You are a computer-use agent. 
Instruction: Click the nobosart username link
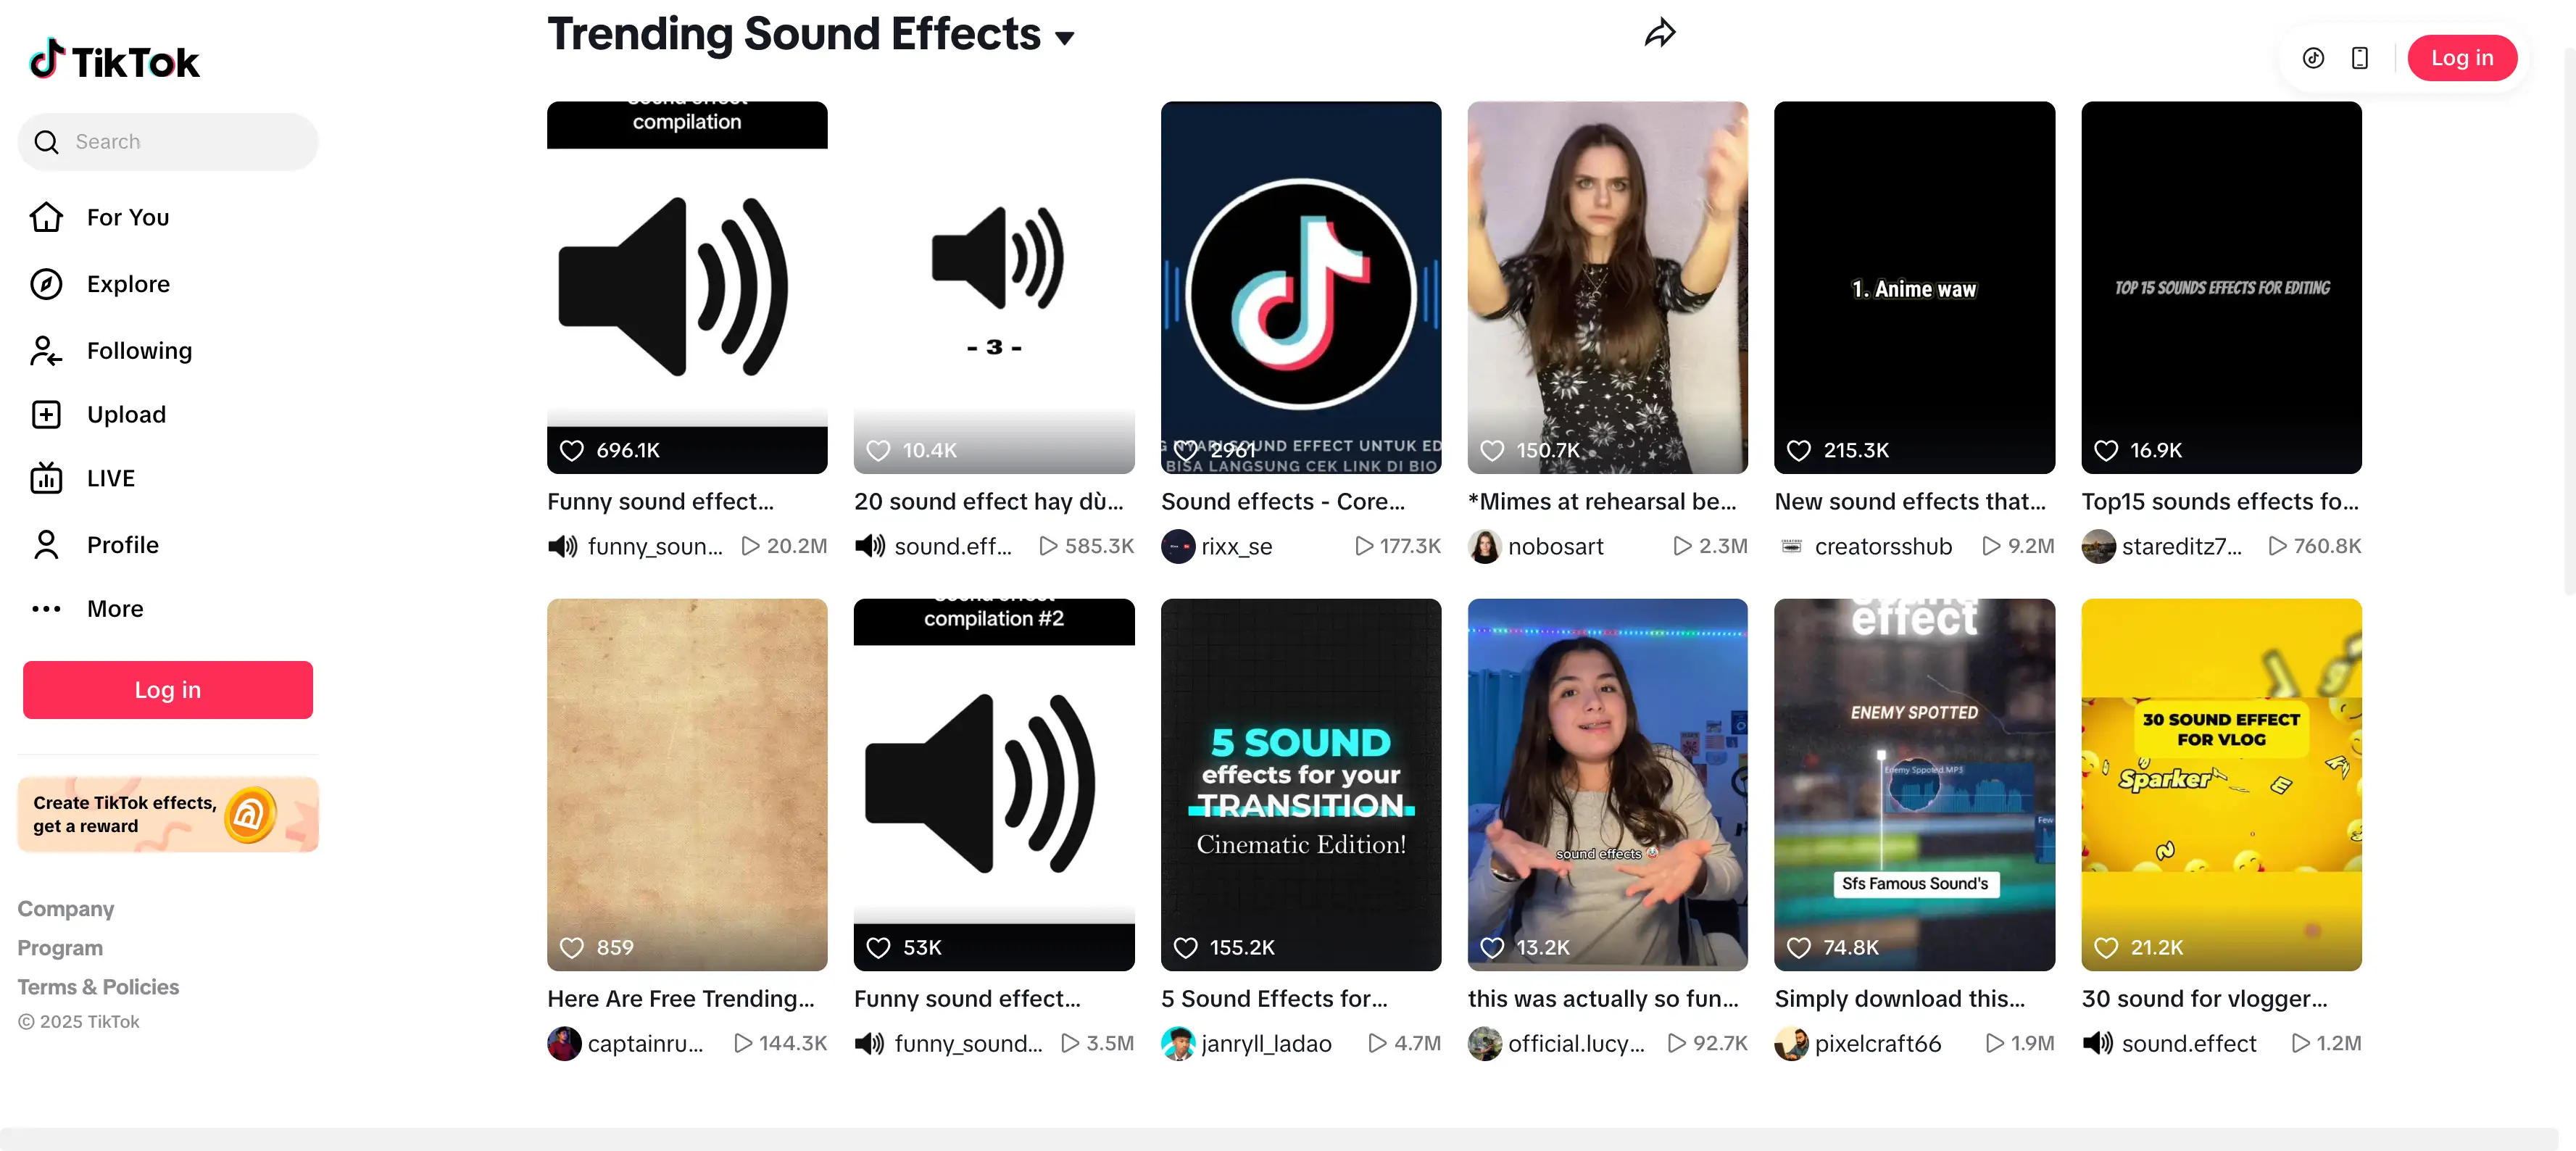[x=1556, y=547]
